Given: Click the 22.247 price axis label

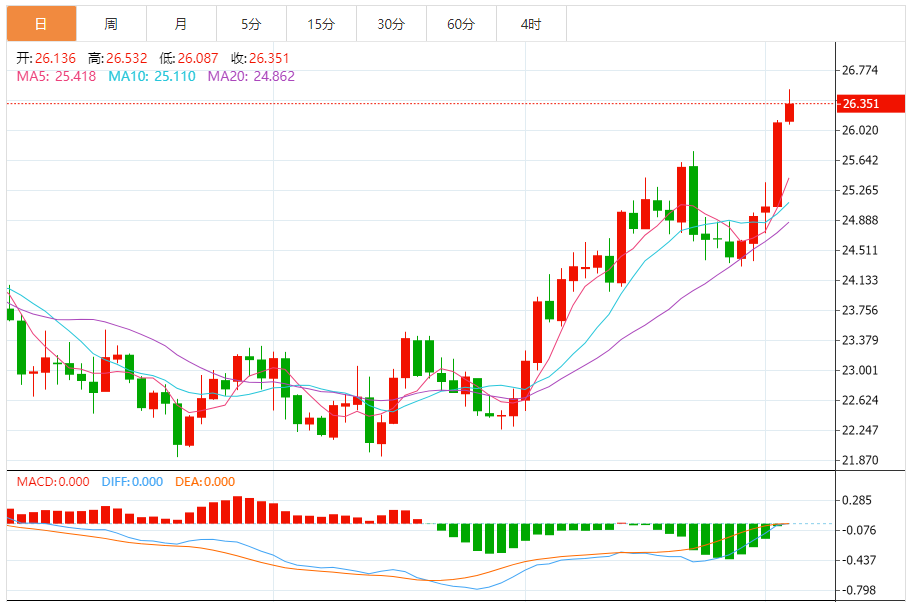Looking at the screenshot, I should (860, 430).
